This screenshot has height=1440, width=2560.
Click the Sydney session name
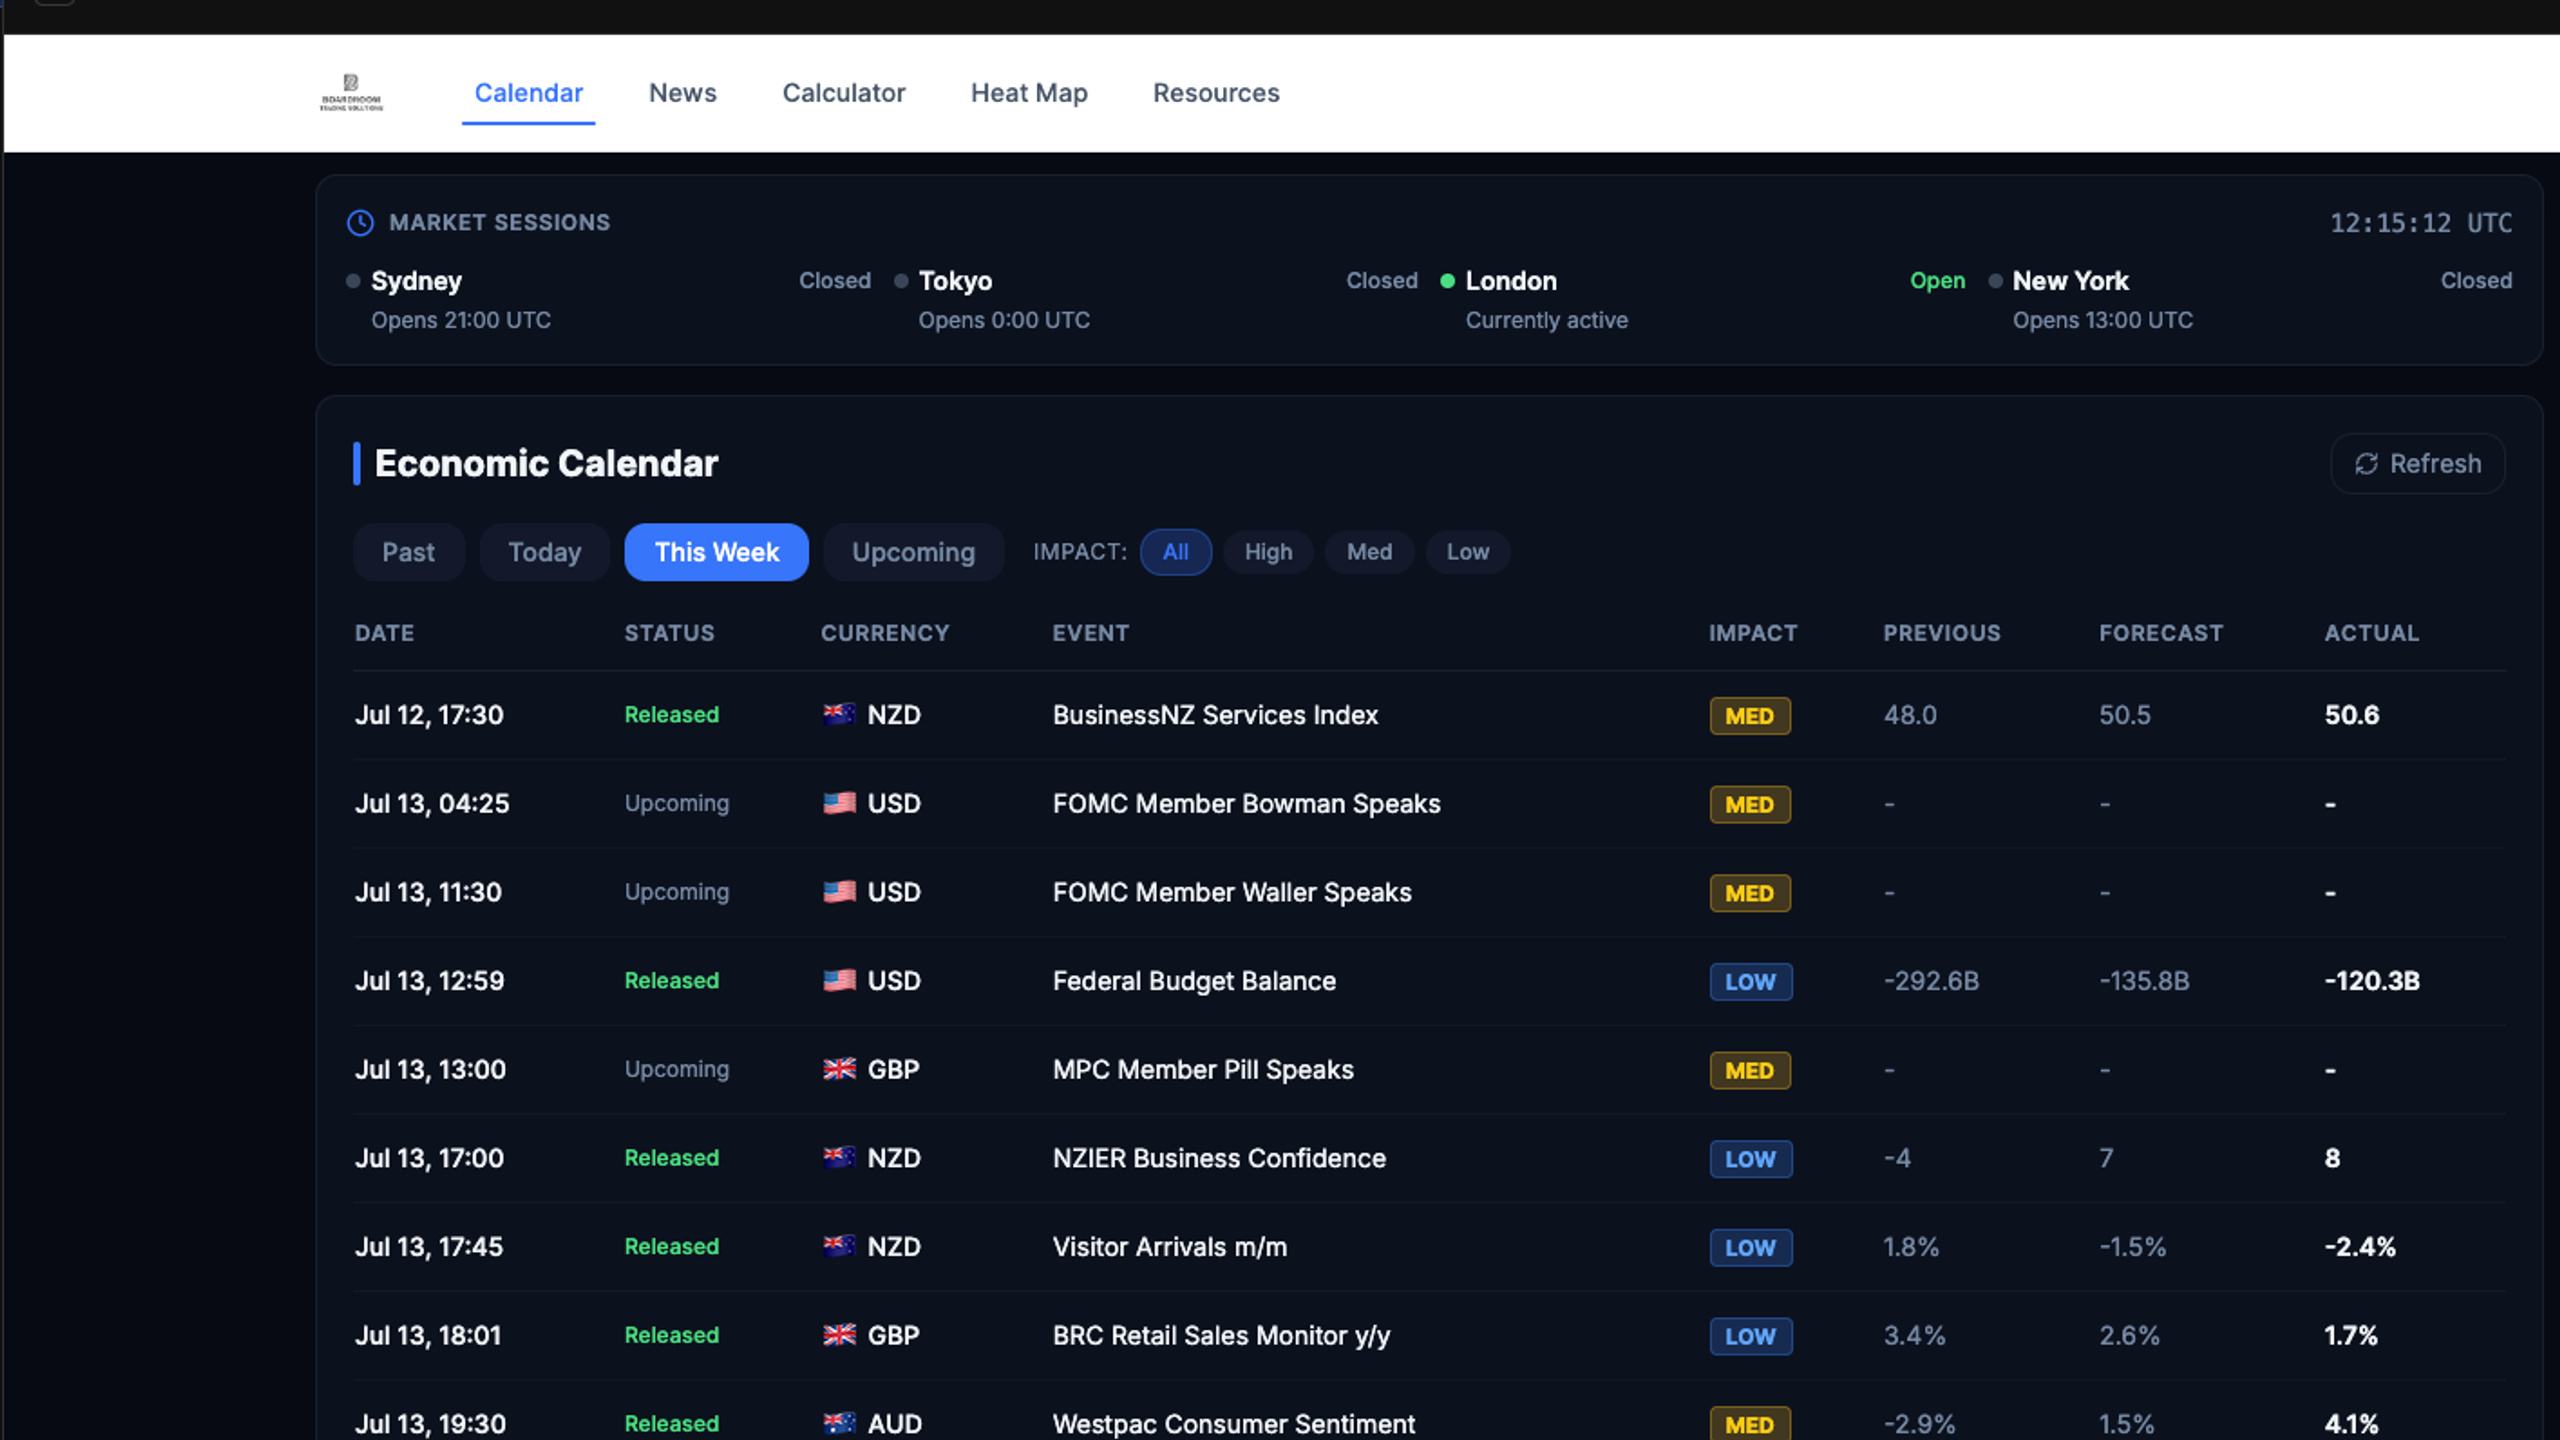click(416, 281)
